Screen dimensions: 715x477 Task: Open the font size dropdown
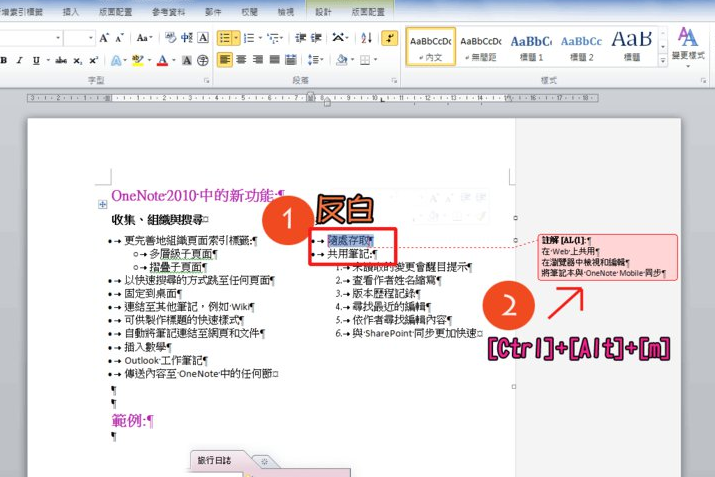coord(91,38)
